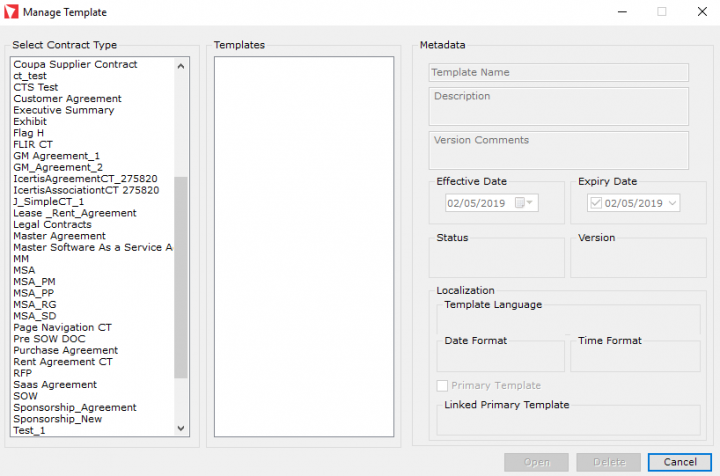The width and height of the screenshot is (720, 476).
Task: Open the Effective Date calendar picker
Action: point(524,203)
